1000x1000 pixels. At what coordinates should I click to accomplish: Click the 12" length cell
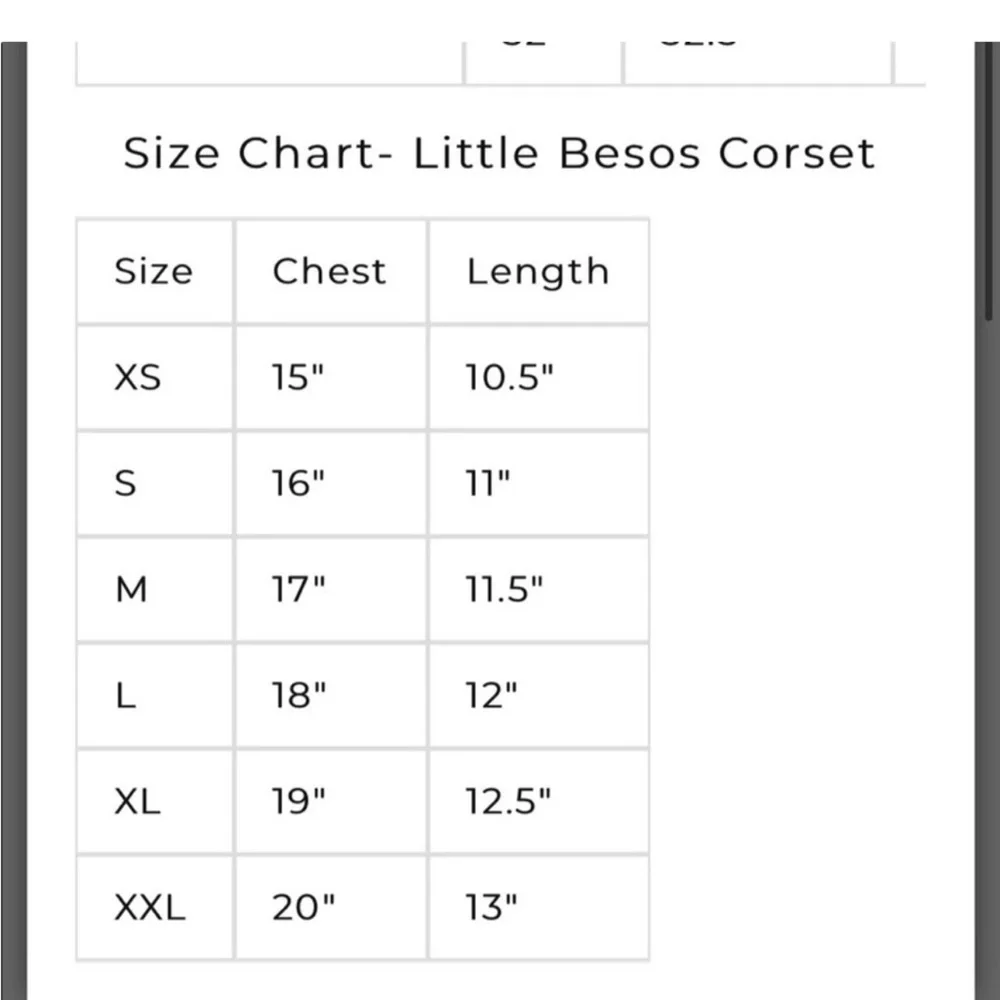(491, 696)
